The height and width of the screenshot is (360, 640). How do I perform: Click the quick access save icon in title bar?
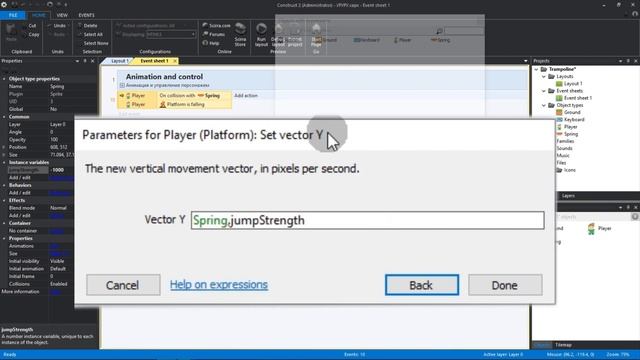point(14,4)
